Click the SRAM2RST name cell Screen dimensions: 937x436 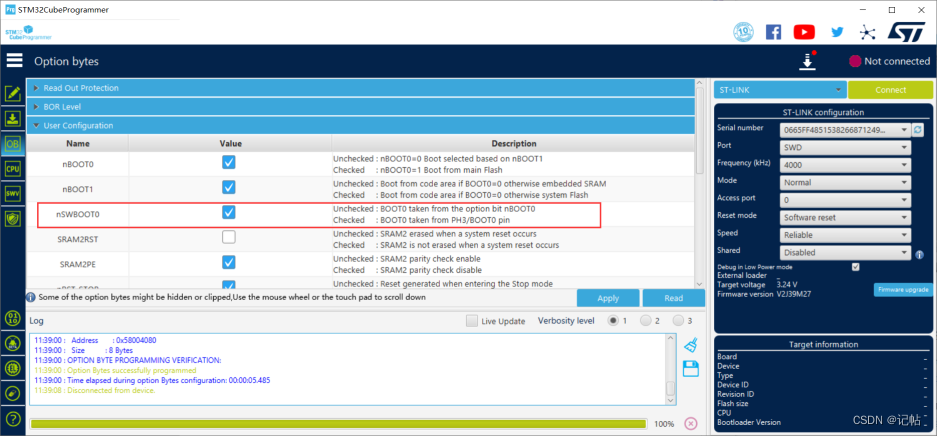pos(77,238)
